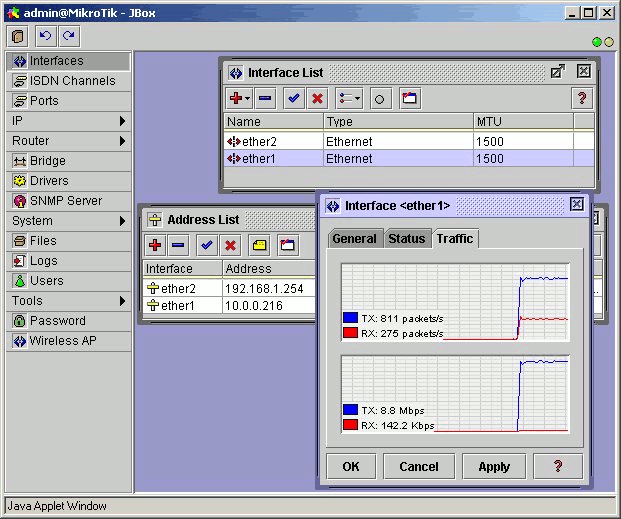Click blue TX packets legend swatch
Screen dimensions: 621x519
[x=351, y=318]
